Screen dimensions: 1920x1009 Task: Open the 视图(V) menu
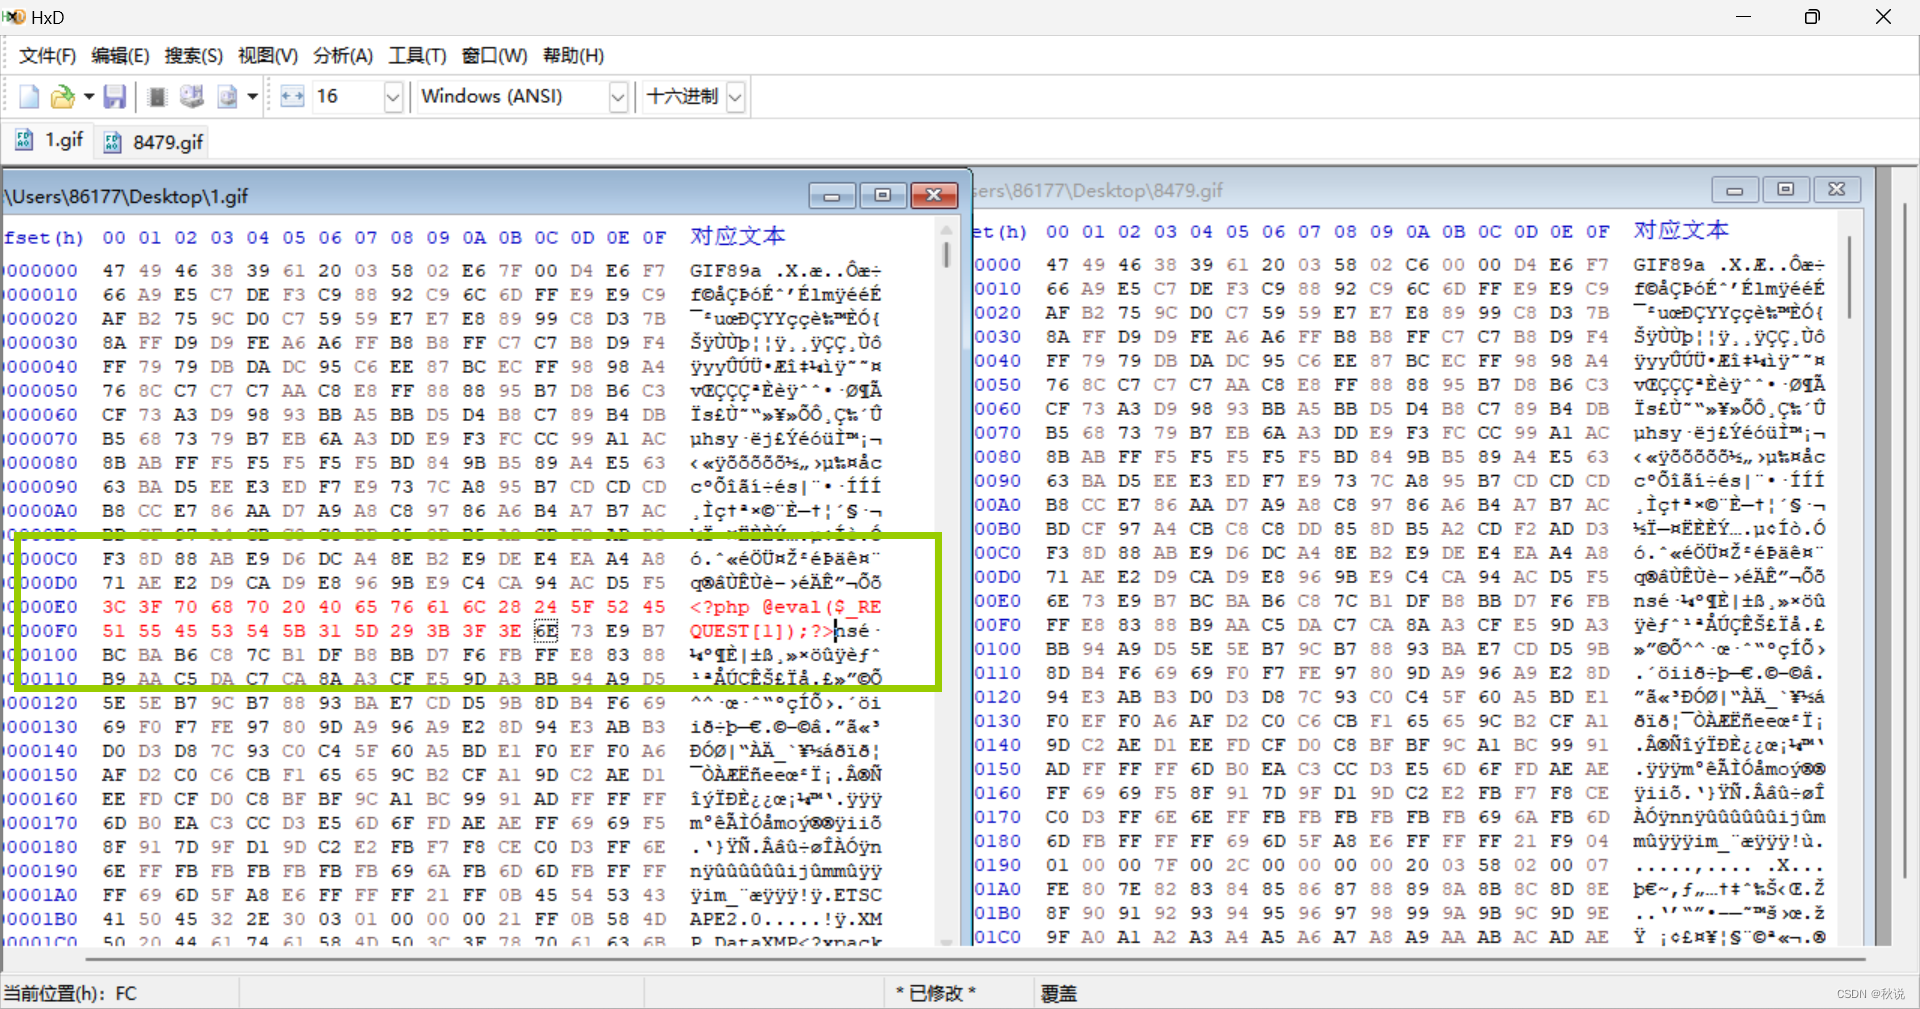point(268,56)
